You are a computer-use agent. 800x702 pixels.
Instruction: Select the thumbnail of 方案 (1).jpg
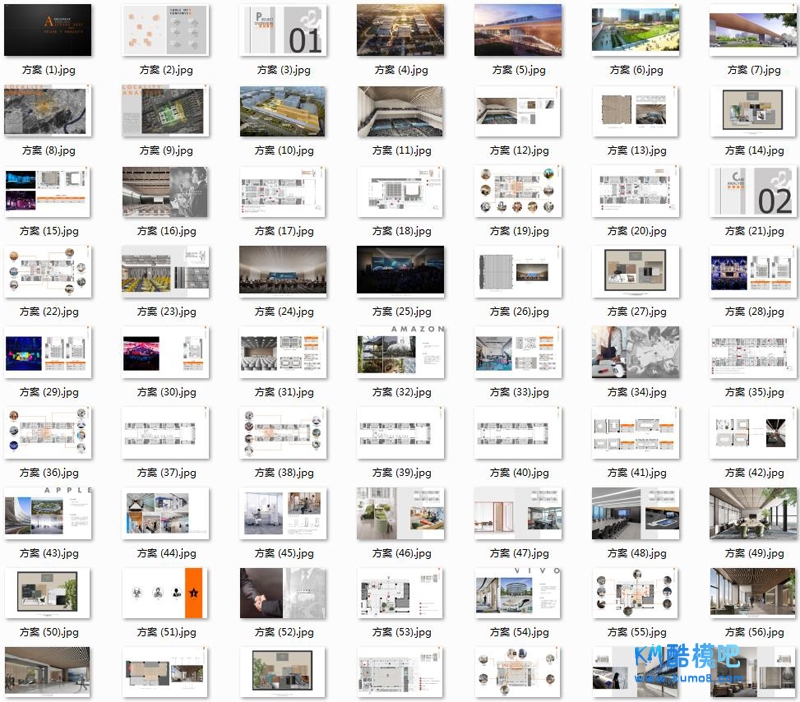(48, 30)
